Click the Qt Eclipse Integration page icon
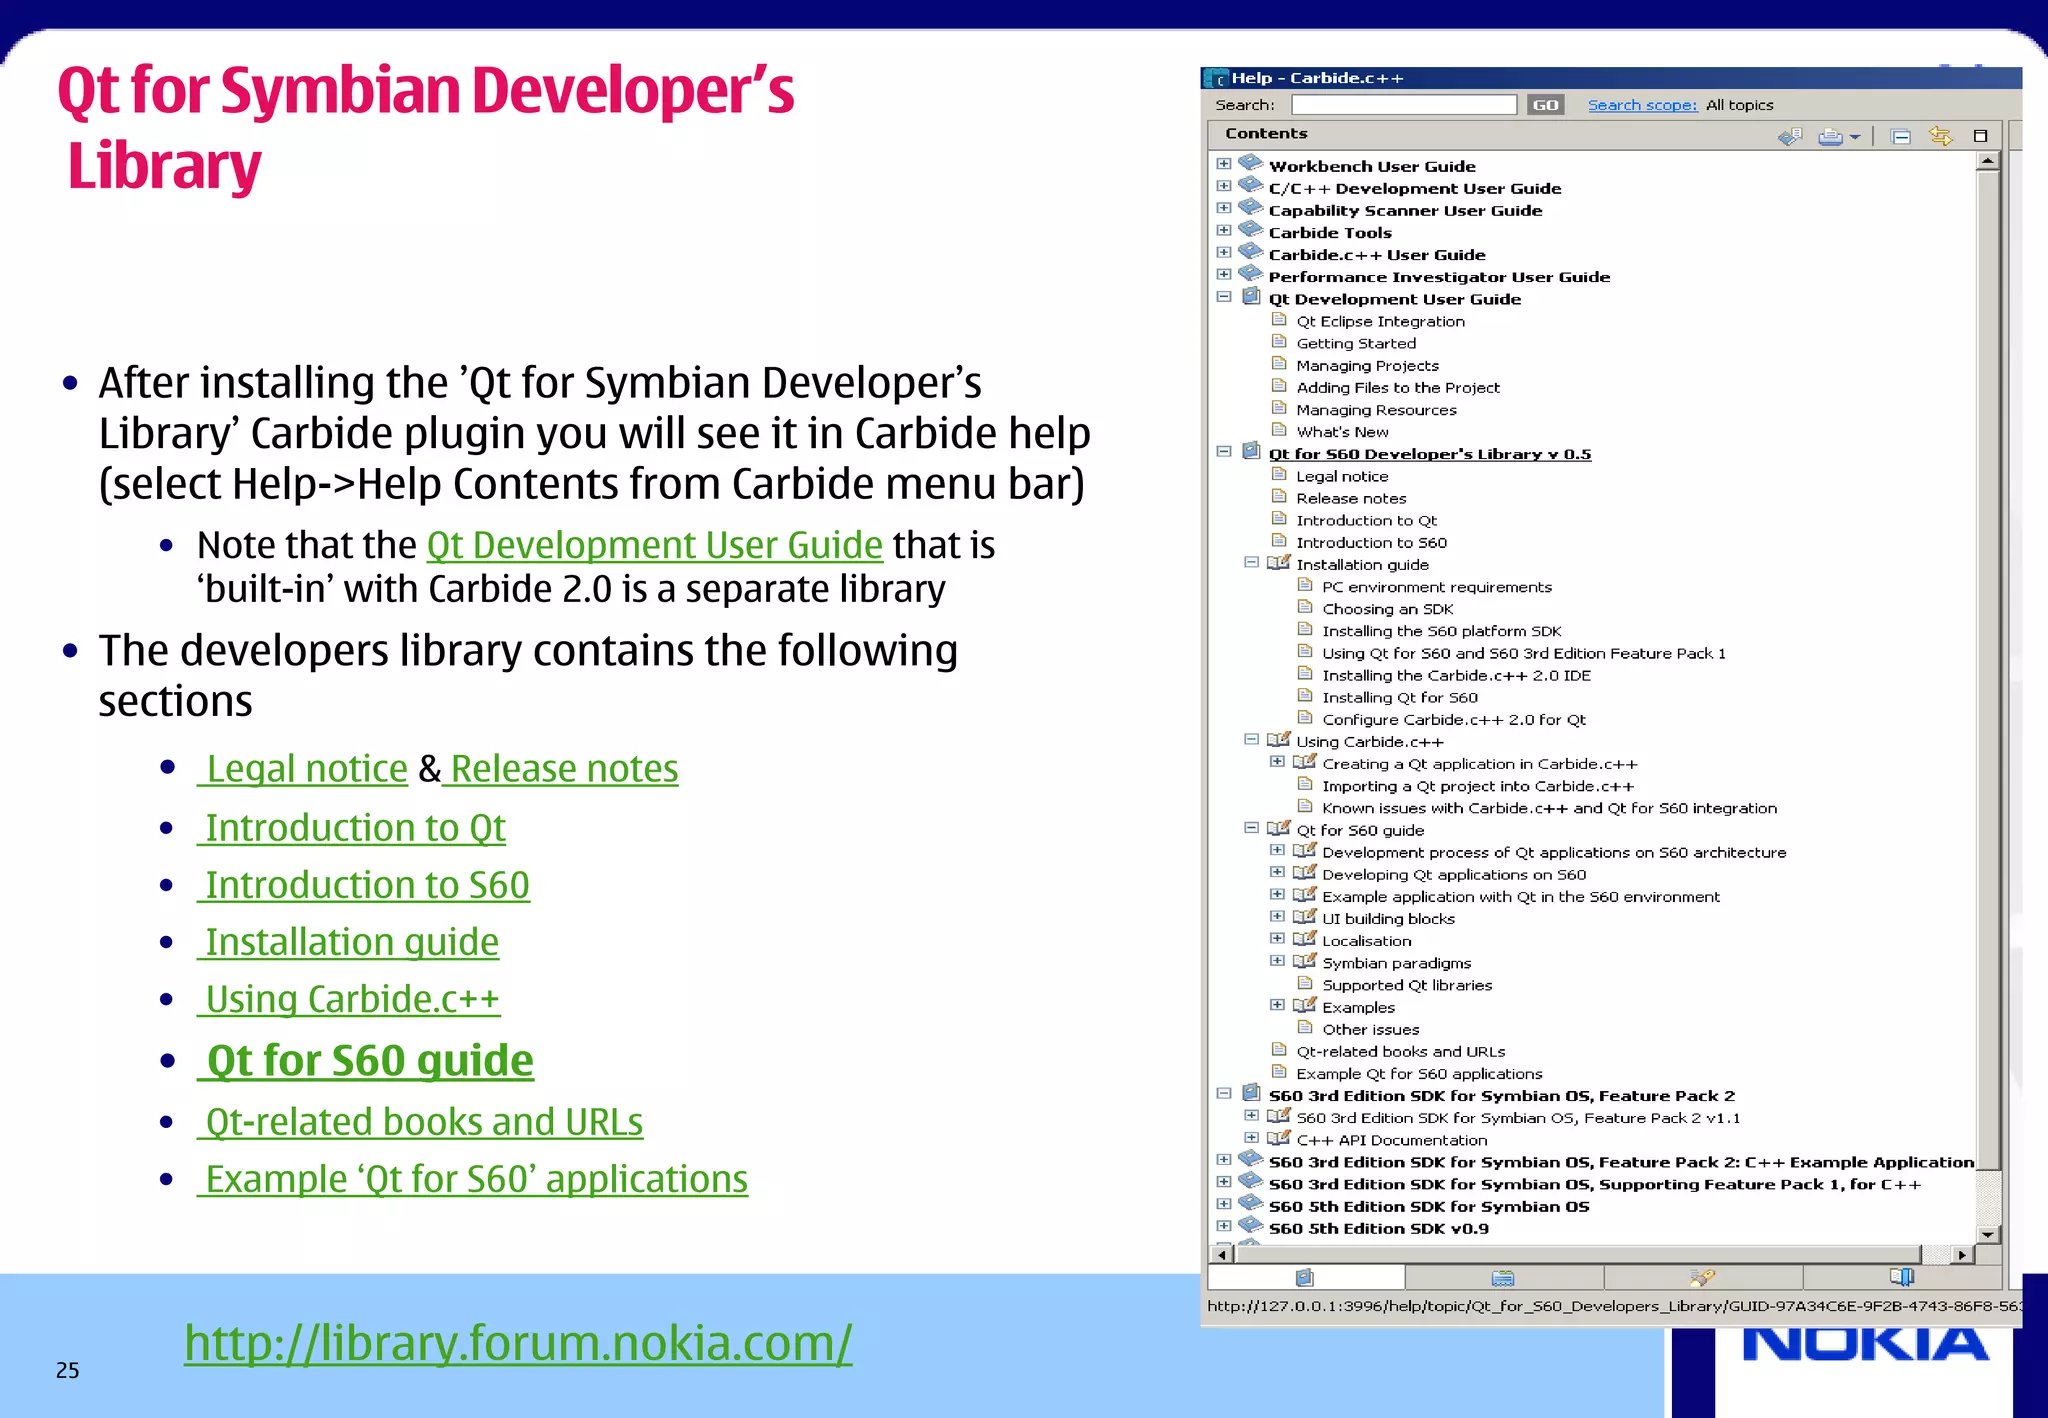This screenshot has height=1418, width=2048. click(x=1279, y=320)
